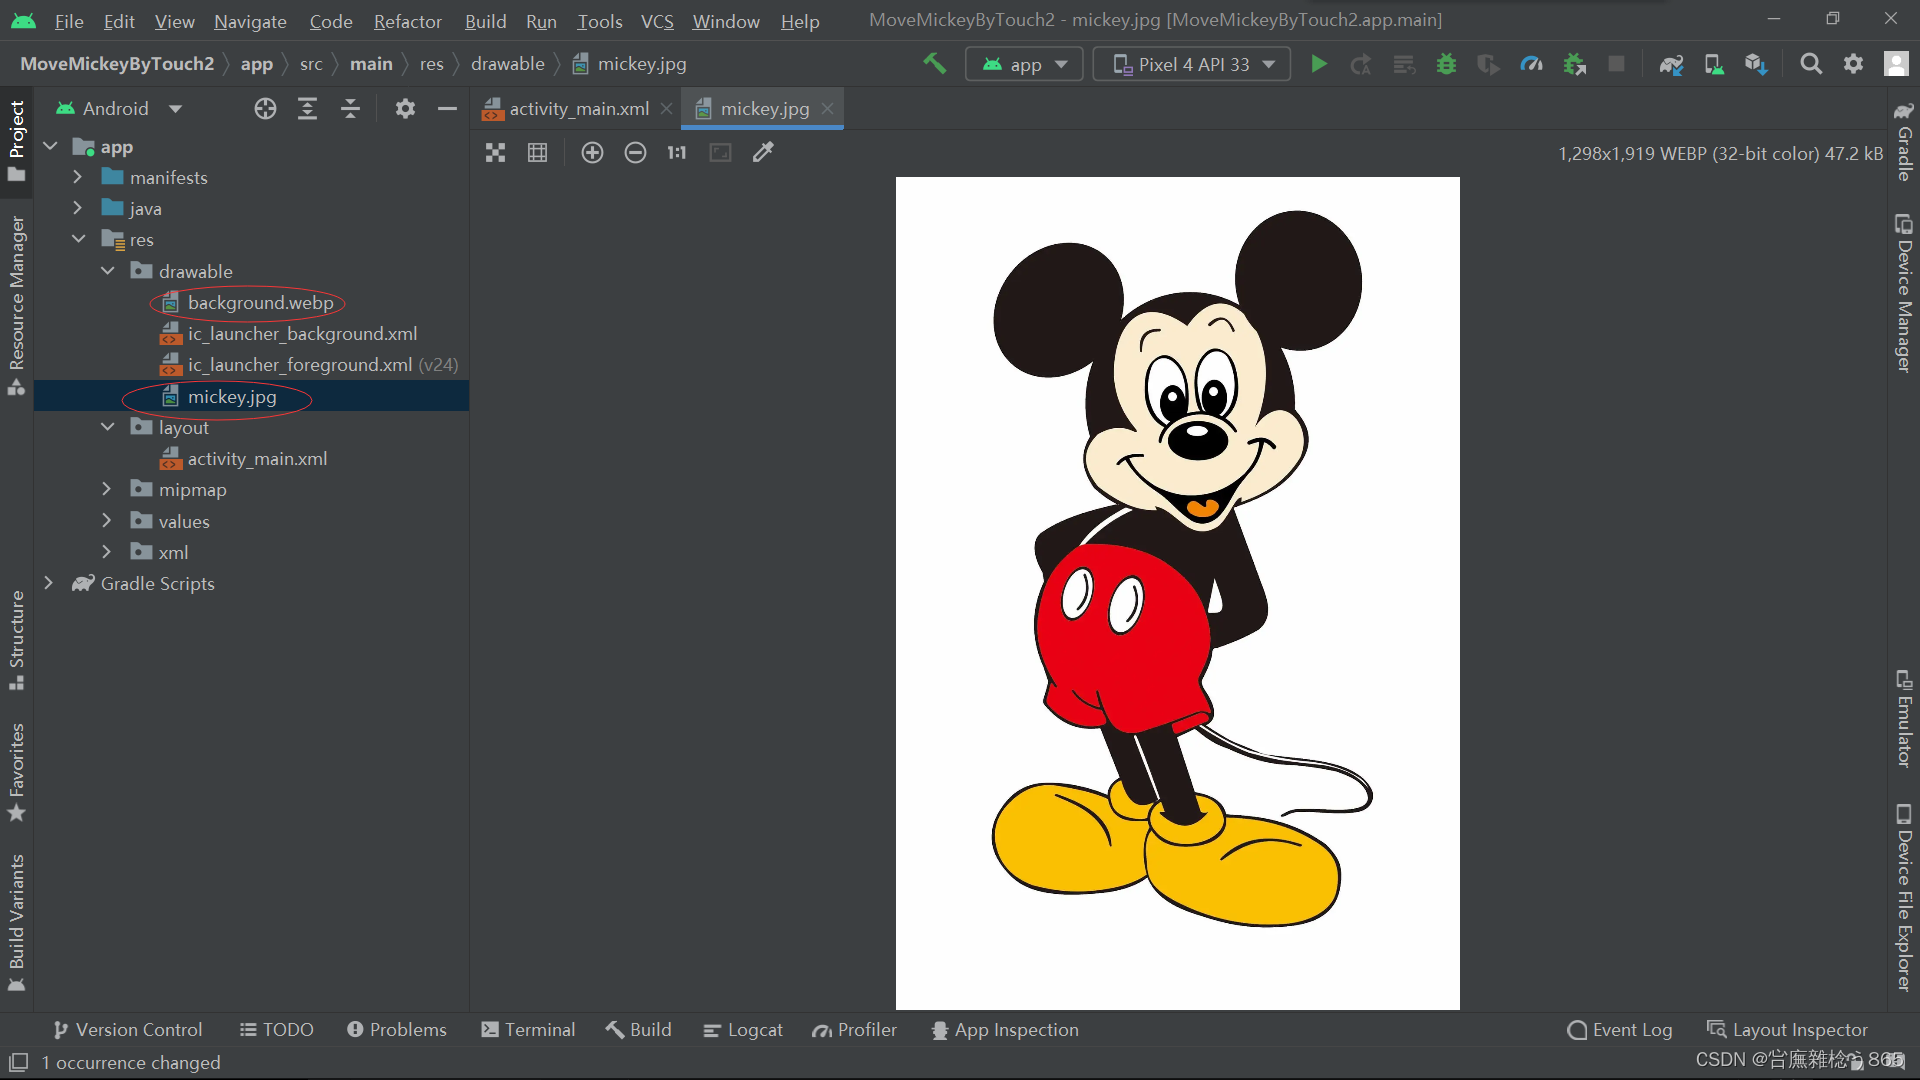This screenshot has width=1920, height=1080.
Task: Open the Refactor menu
Action: (407, 21)
